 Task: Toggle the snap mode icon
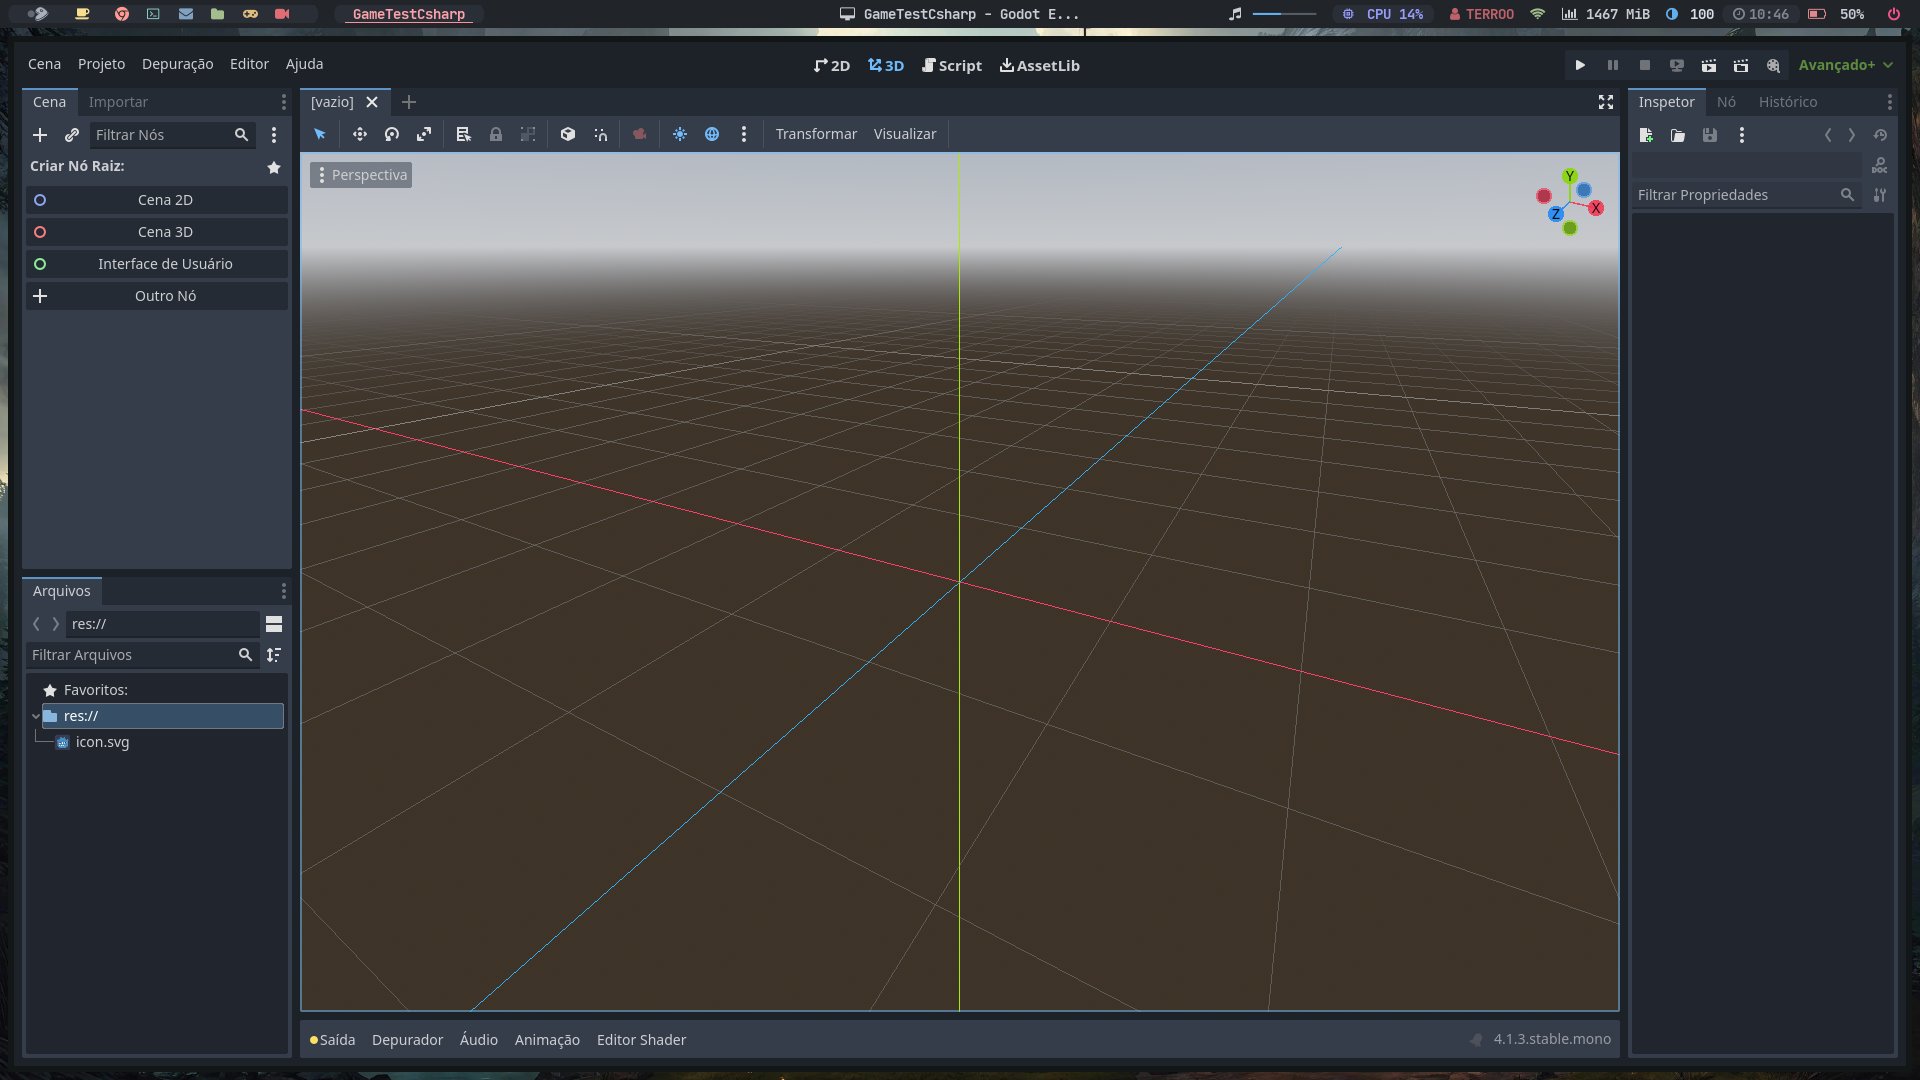coord(600,134)
